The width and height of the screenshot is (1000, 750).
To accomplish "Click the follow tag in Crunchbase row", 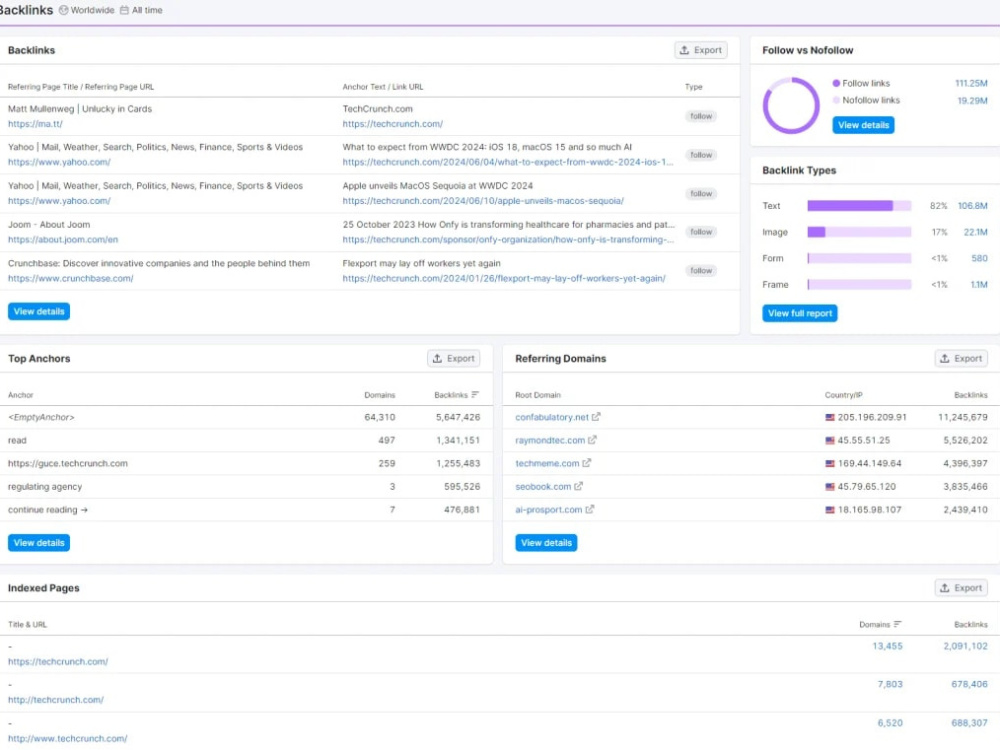I will pos(701,270).
